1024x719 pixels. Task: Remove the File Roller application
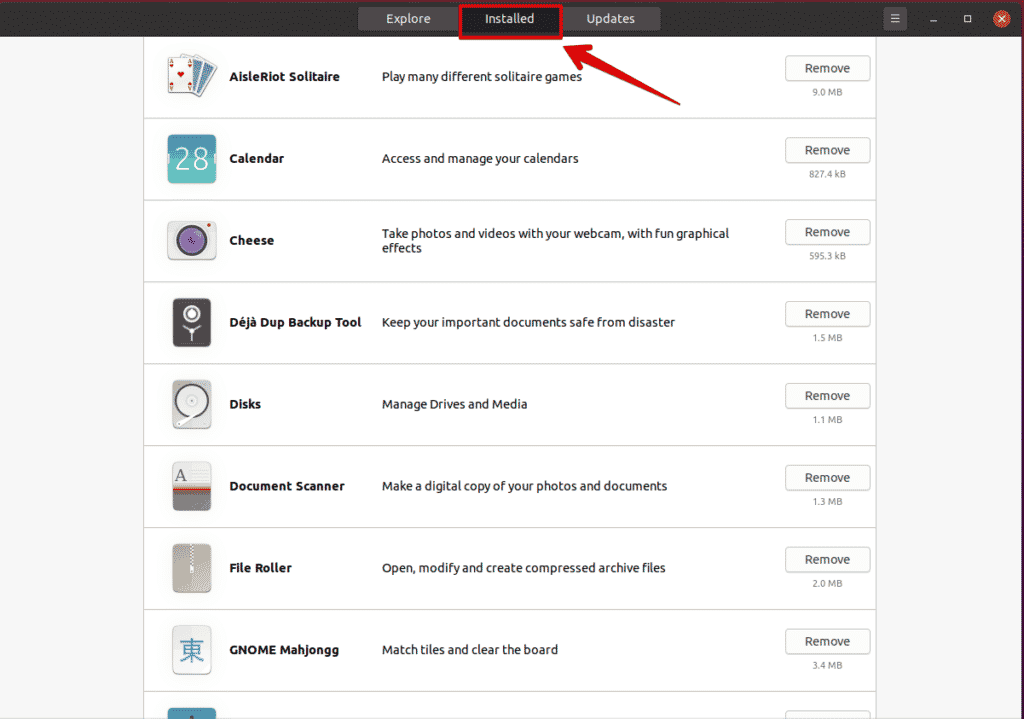827,559
